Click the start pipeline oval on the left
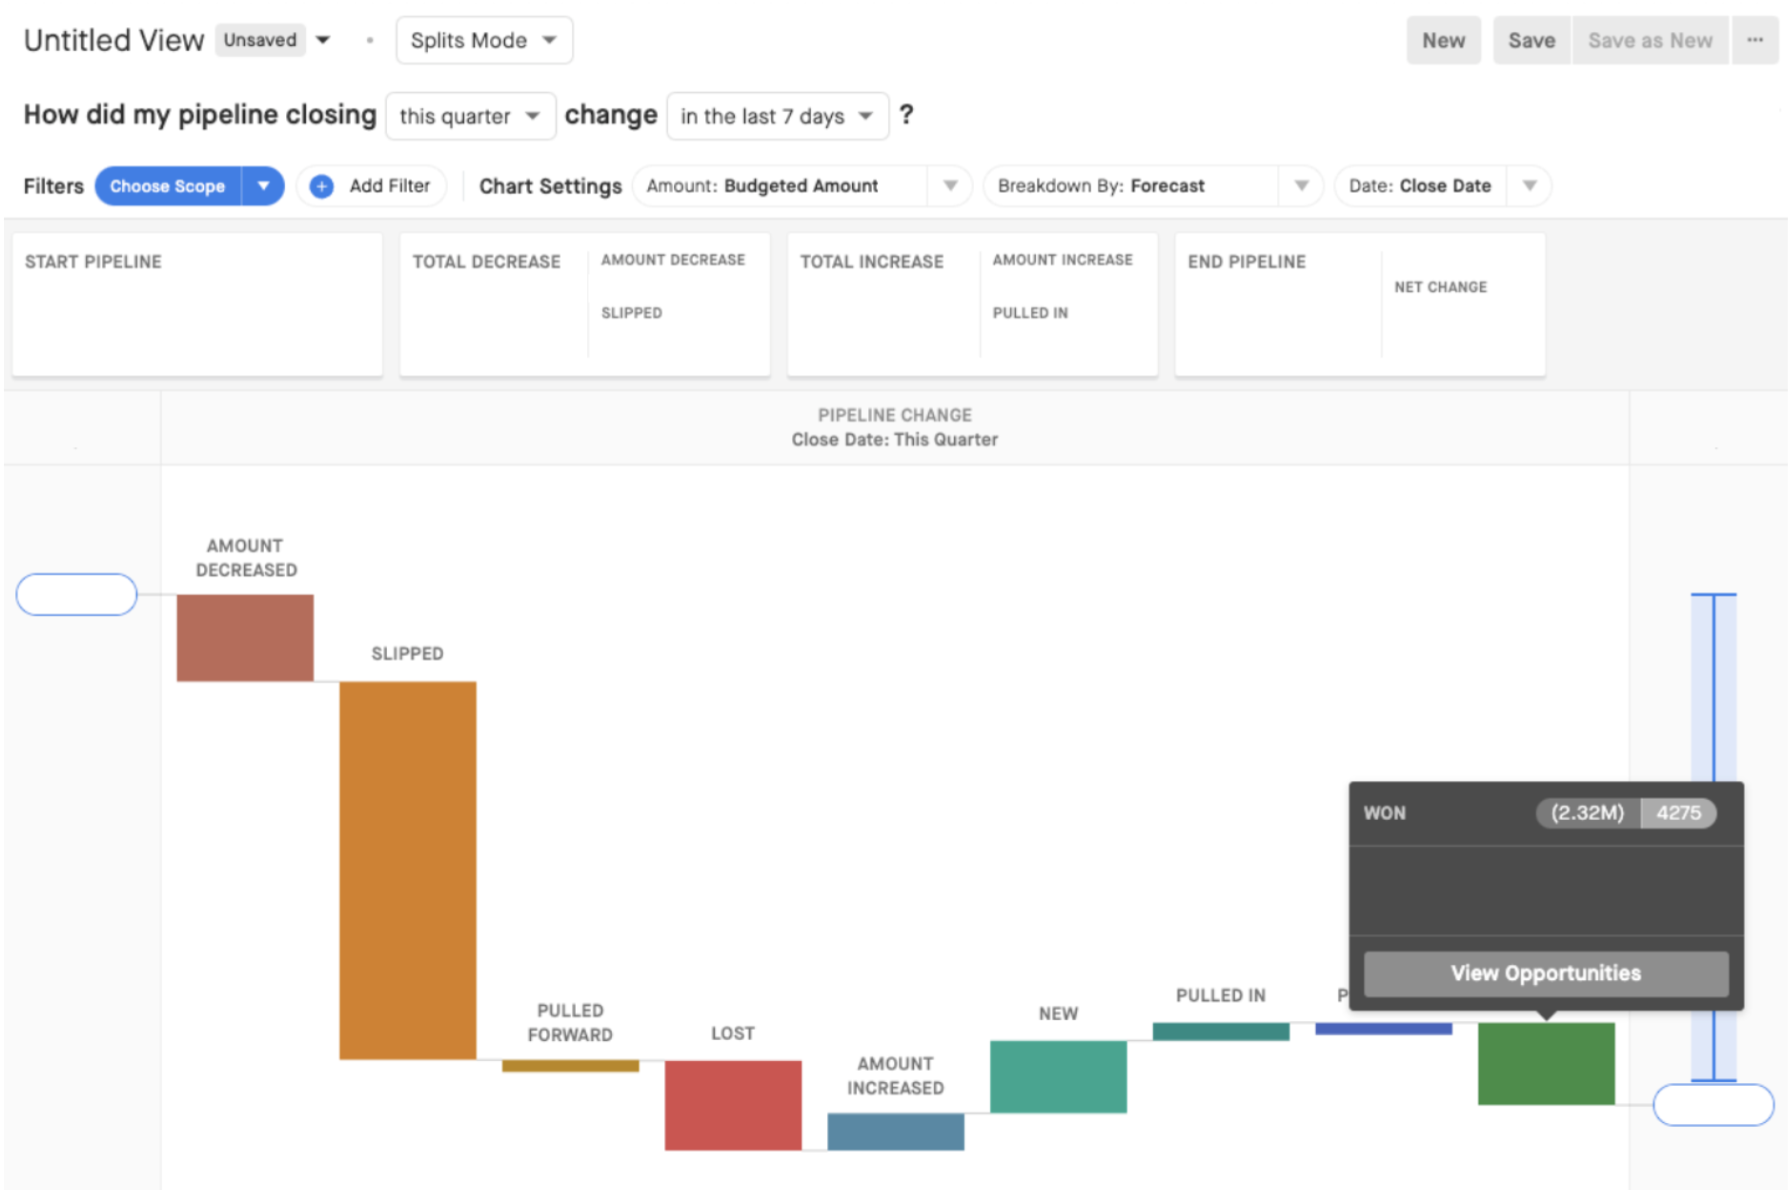Viewport: 1792px width, 1190px height. (x=77, y=594)
